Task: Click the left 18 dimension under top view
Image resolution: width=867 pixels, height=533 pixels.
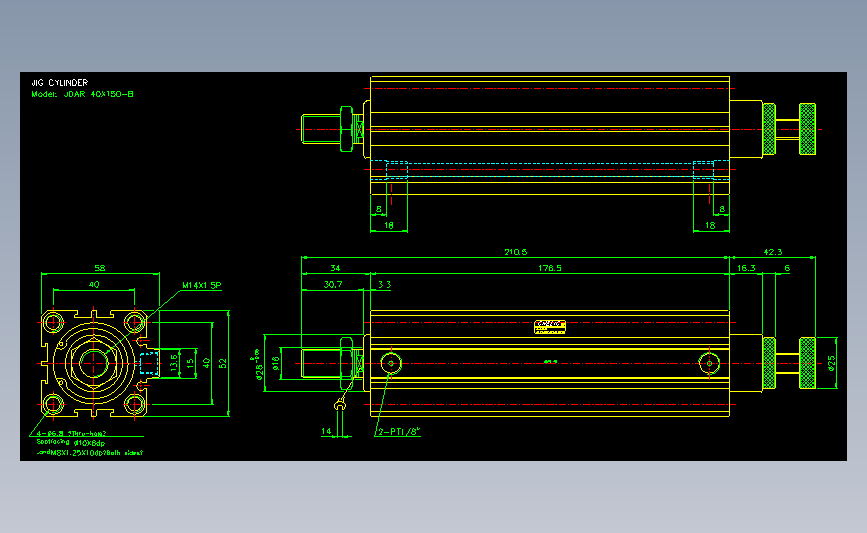Action: 389,225
